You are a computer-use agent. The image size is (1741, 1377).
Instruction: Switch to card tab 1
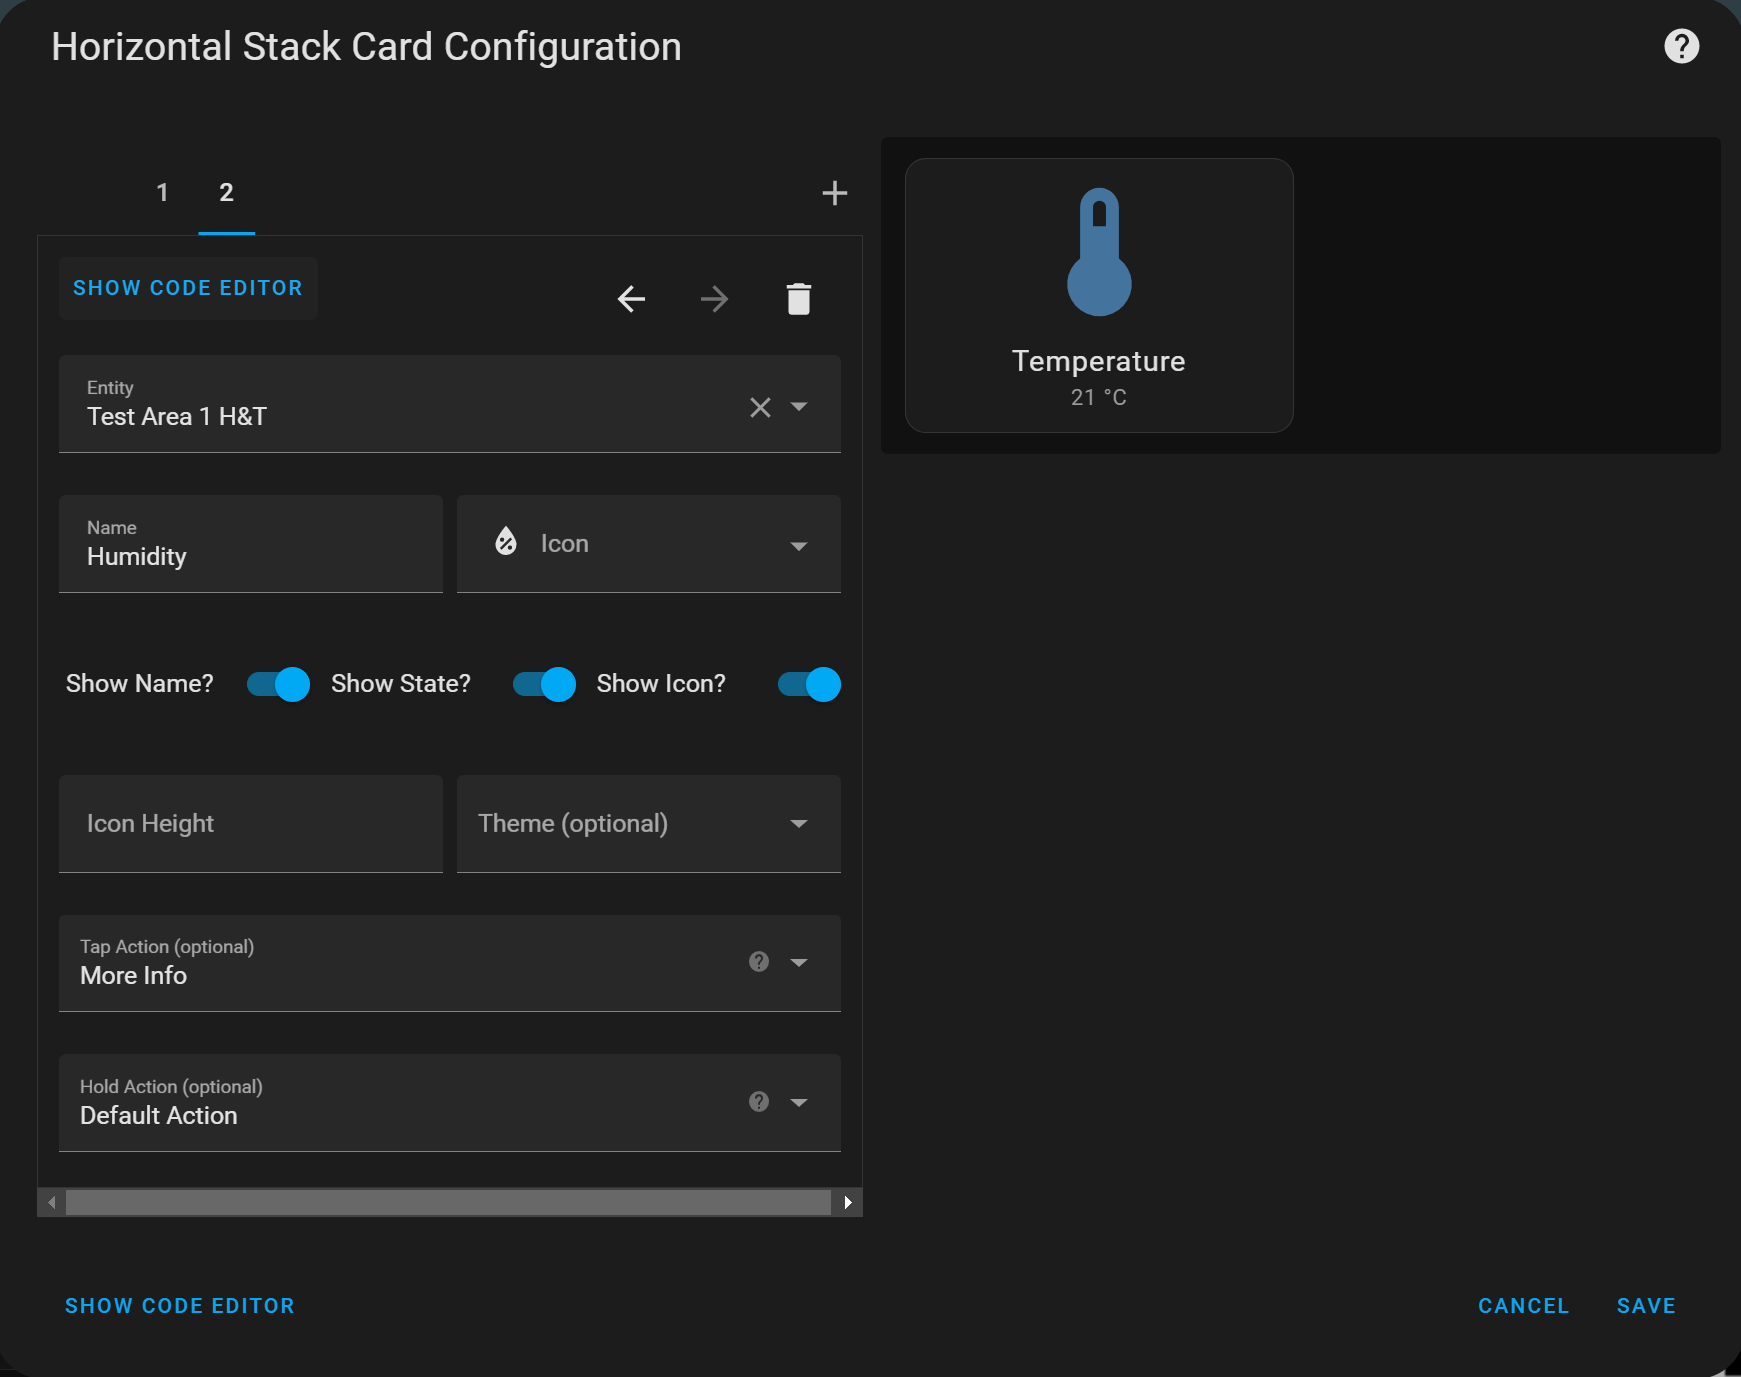pos(163,193)
